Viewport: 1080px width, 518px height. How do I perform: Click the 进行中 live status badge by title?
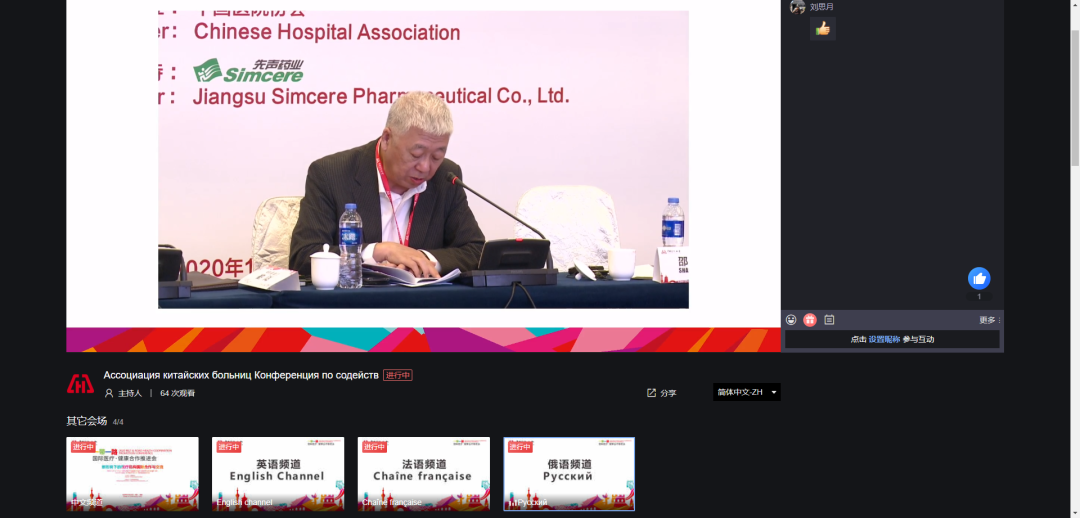(x=397, y=375)
